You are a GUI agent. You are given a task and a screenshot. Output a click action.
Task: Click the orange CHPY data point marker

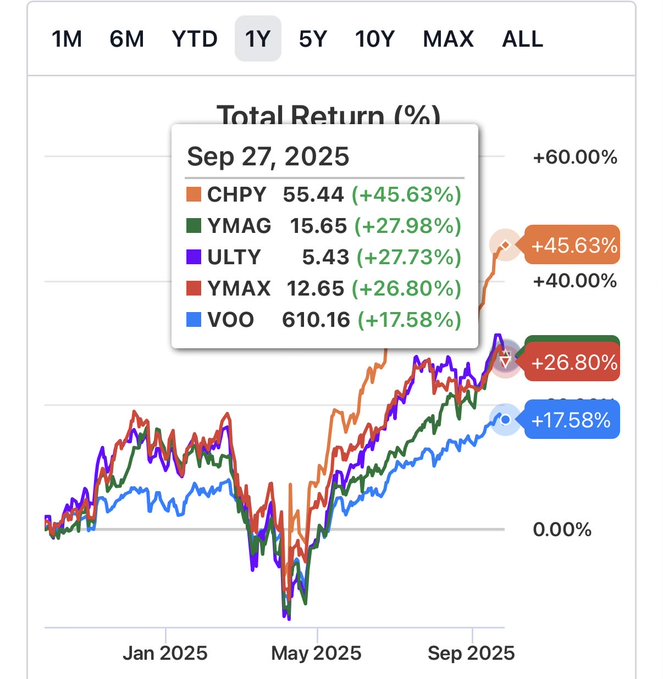(506, 245)
